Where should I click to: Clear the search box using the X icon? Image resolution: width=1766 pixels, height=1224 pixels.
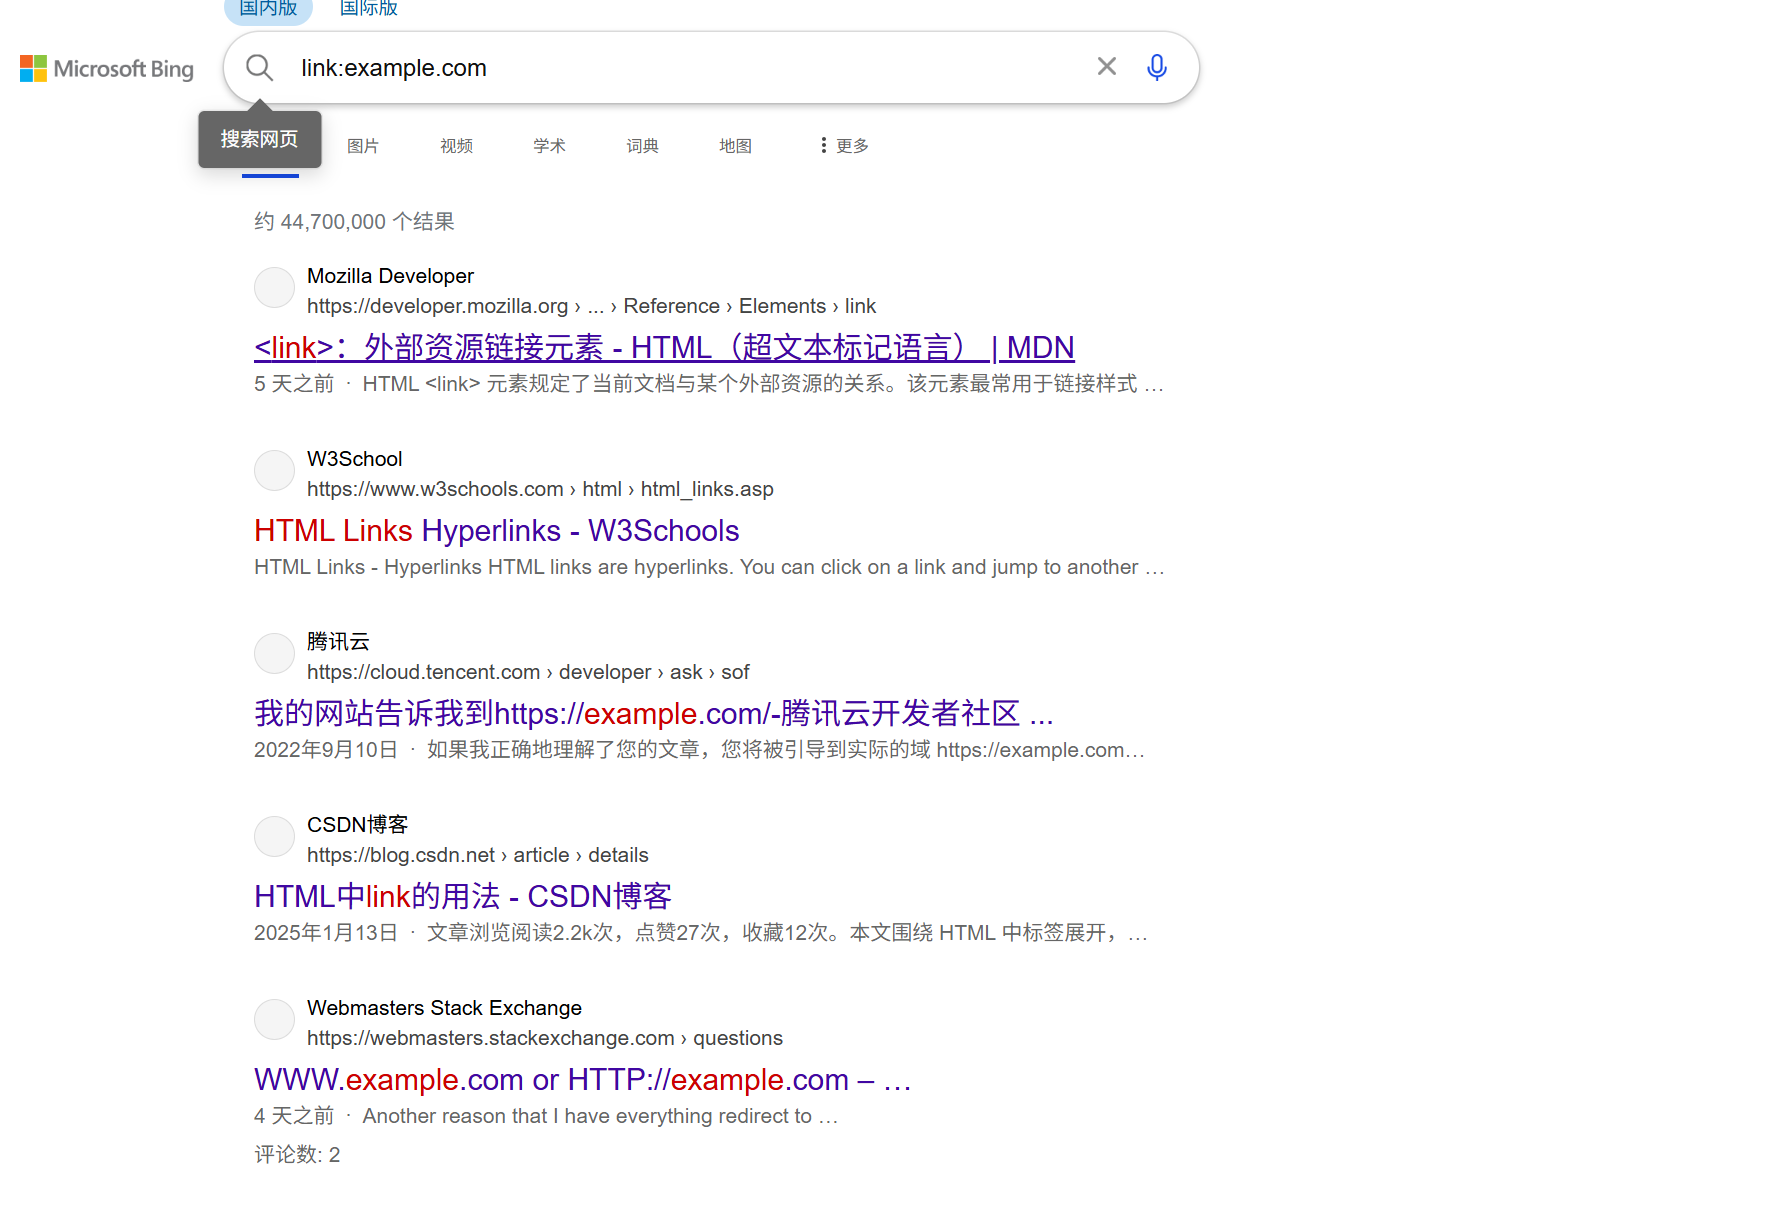point(1106,66)
